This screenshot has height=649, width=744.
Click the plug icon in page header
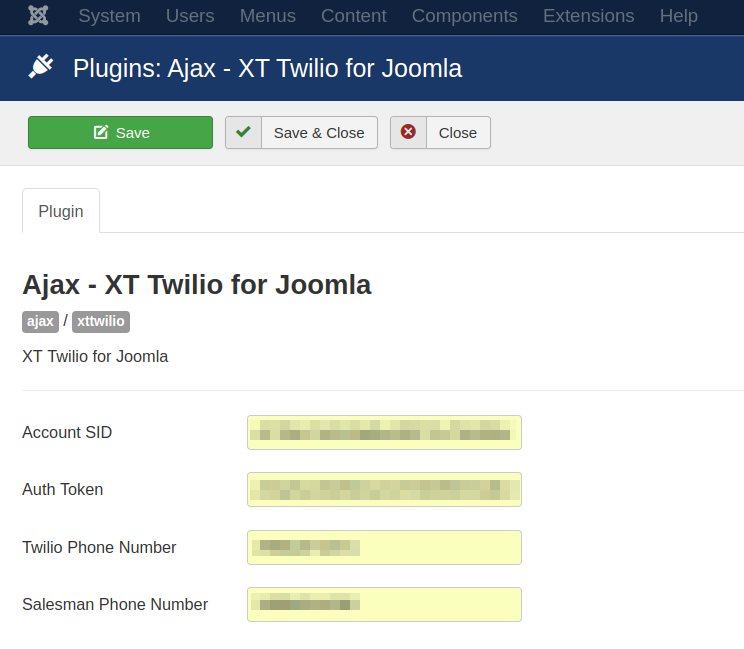point(41,66)
